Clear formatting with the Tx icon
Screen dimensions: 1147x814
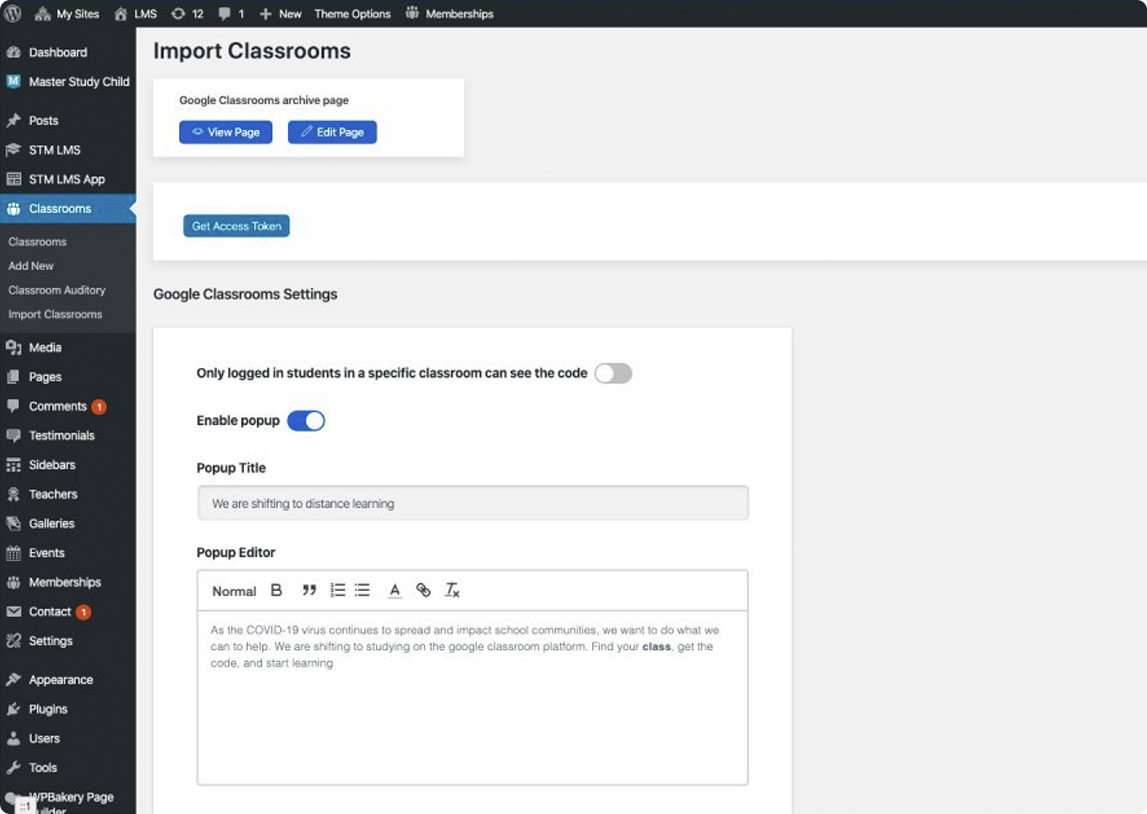[x=452, y=591]
